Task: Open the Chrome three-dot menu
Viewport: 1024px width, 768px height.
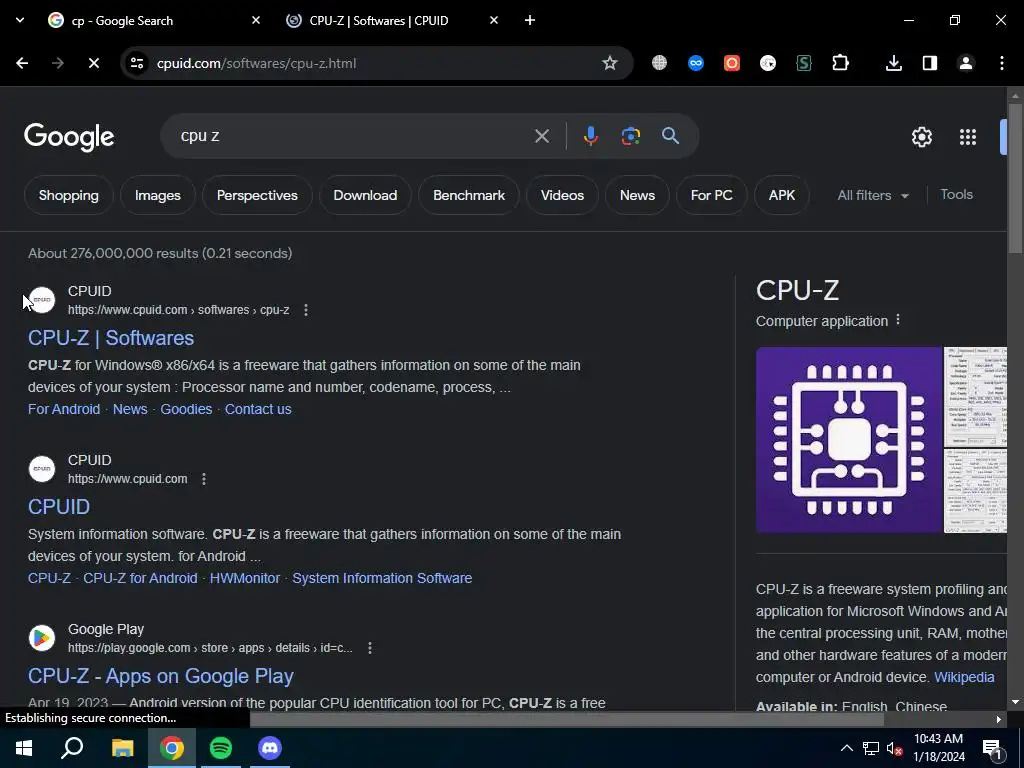Action: (1001, 63)
